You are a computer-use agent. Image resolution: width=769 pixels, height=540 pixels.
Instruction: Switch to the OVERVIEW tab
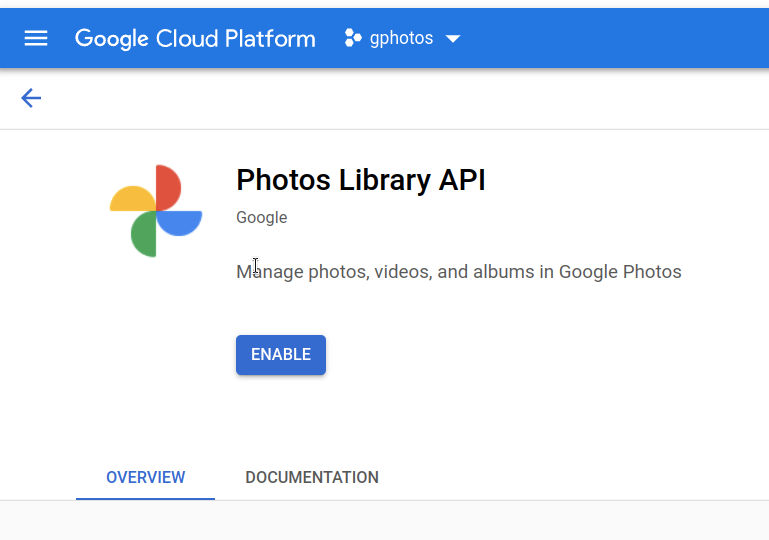(145, 477)
